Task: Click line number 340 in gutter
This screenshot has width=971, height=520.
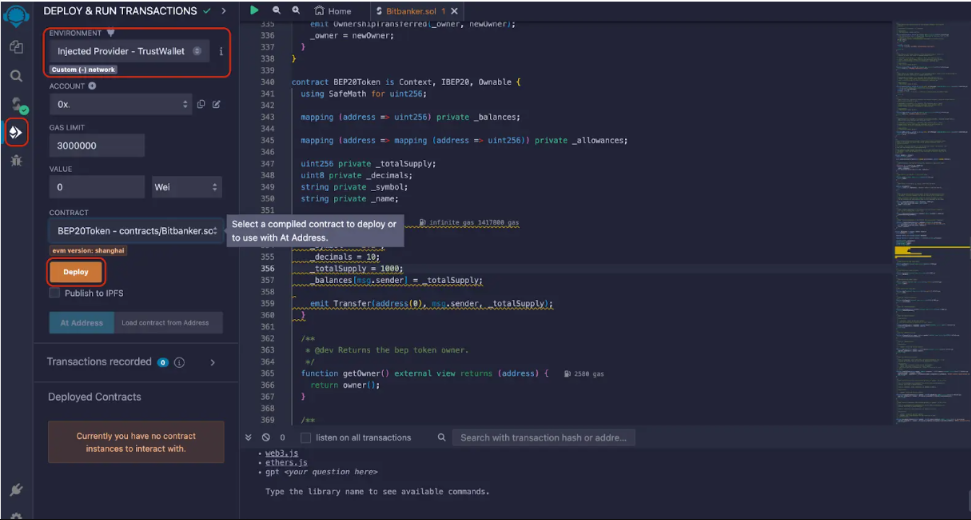Action: pyautogui.click(x=268, y=82)
